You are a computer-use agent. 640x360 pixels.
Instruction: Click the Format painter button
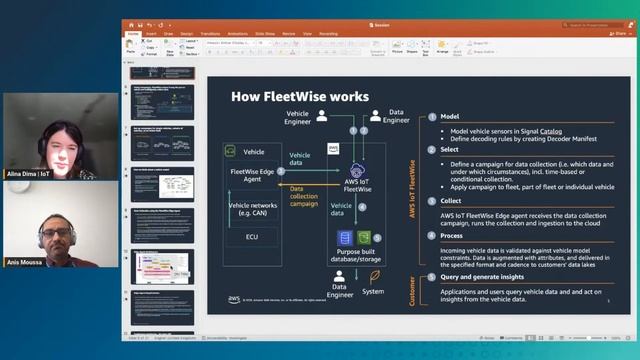click(149, 54)
